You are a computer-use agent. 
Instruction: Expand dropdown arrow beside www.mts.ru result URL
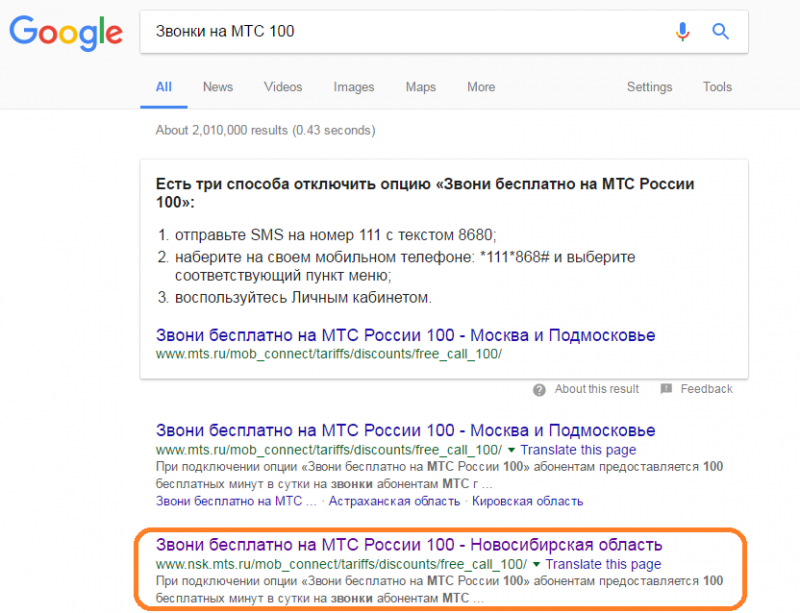pyautogui.click(x=511, y=450)
